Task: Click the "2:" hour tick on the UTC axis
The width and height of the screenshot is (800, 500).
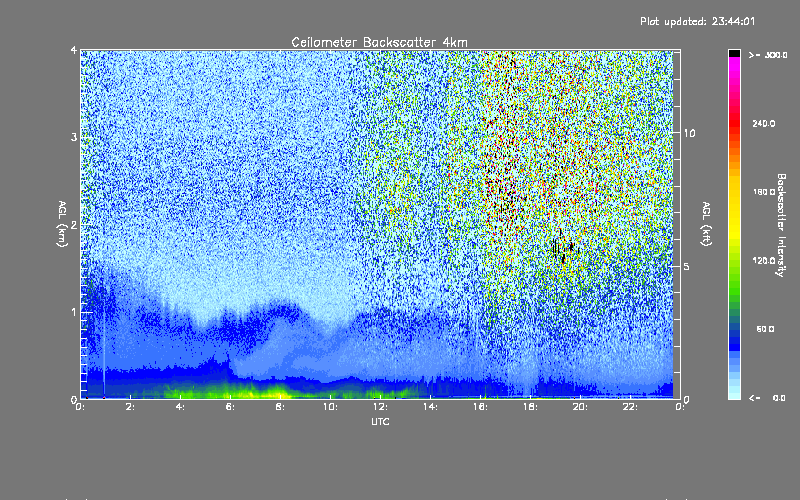Action: point(131,407)
